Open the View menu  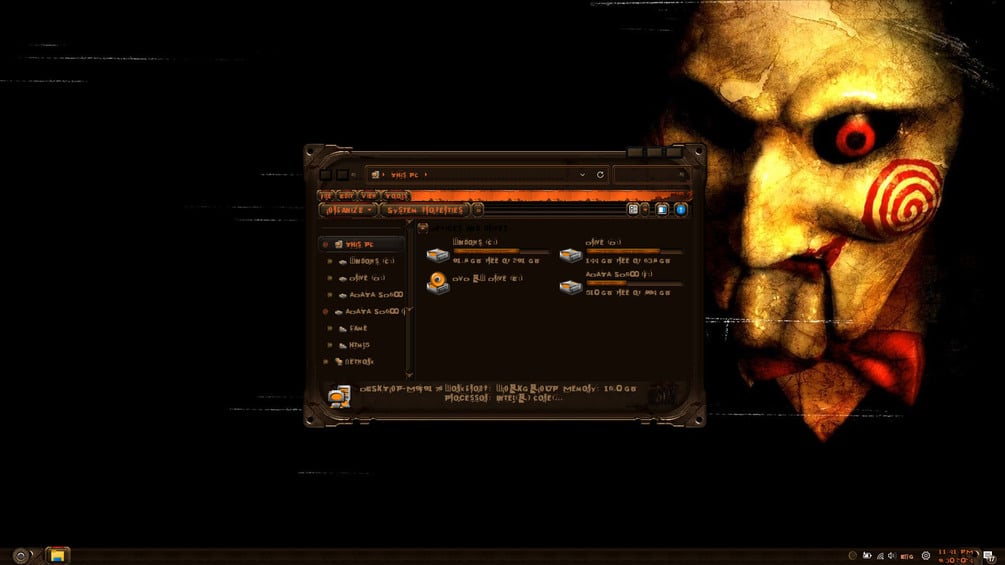(x=369, y=195)
